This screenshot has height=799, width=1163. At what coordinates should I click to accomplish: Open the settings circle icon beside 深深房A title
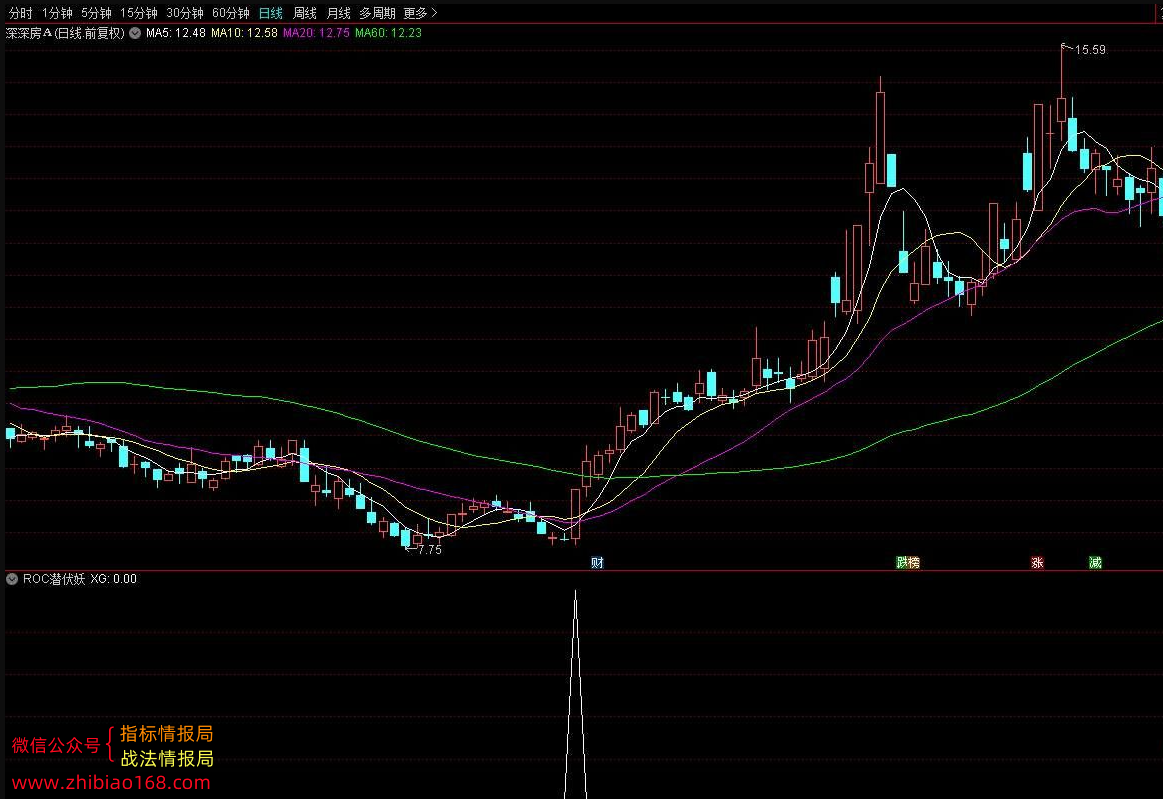[135, 33]
